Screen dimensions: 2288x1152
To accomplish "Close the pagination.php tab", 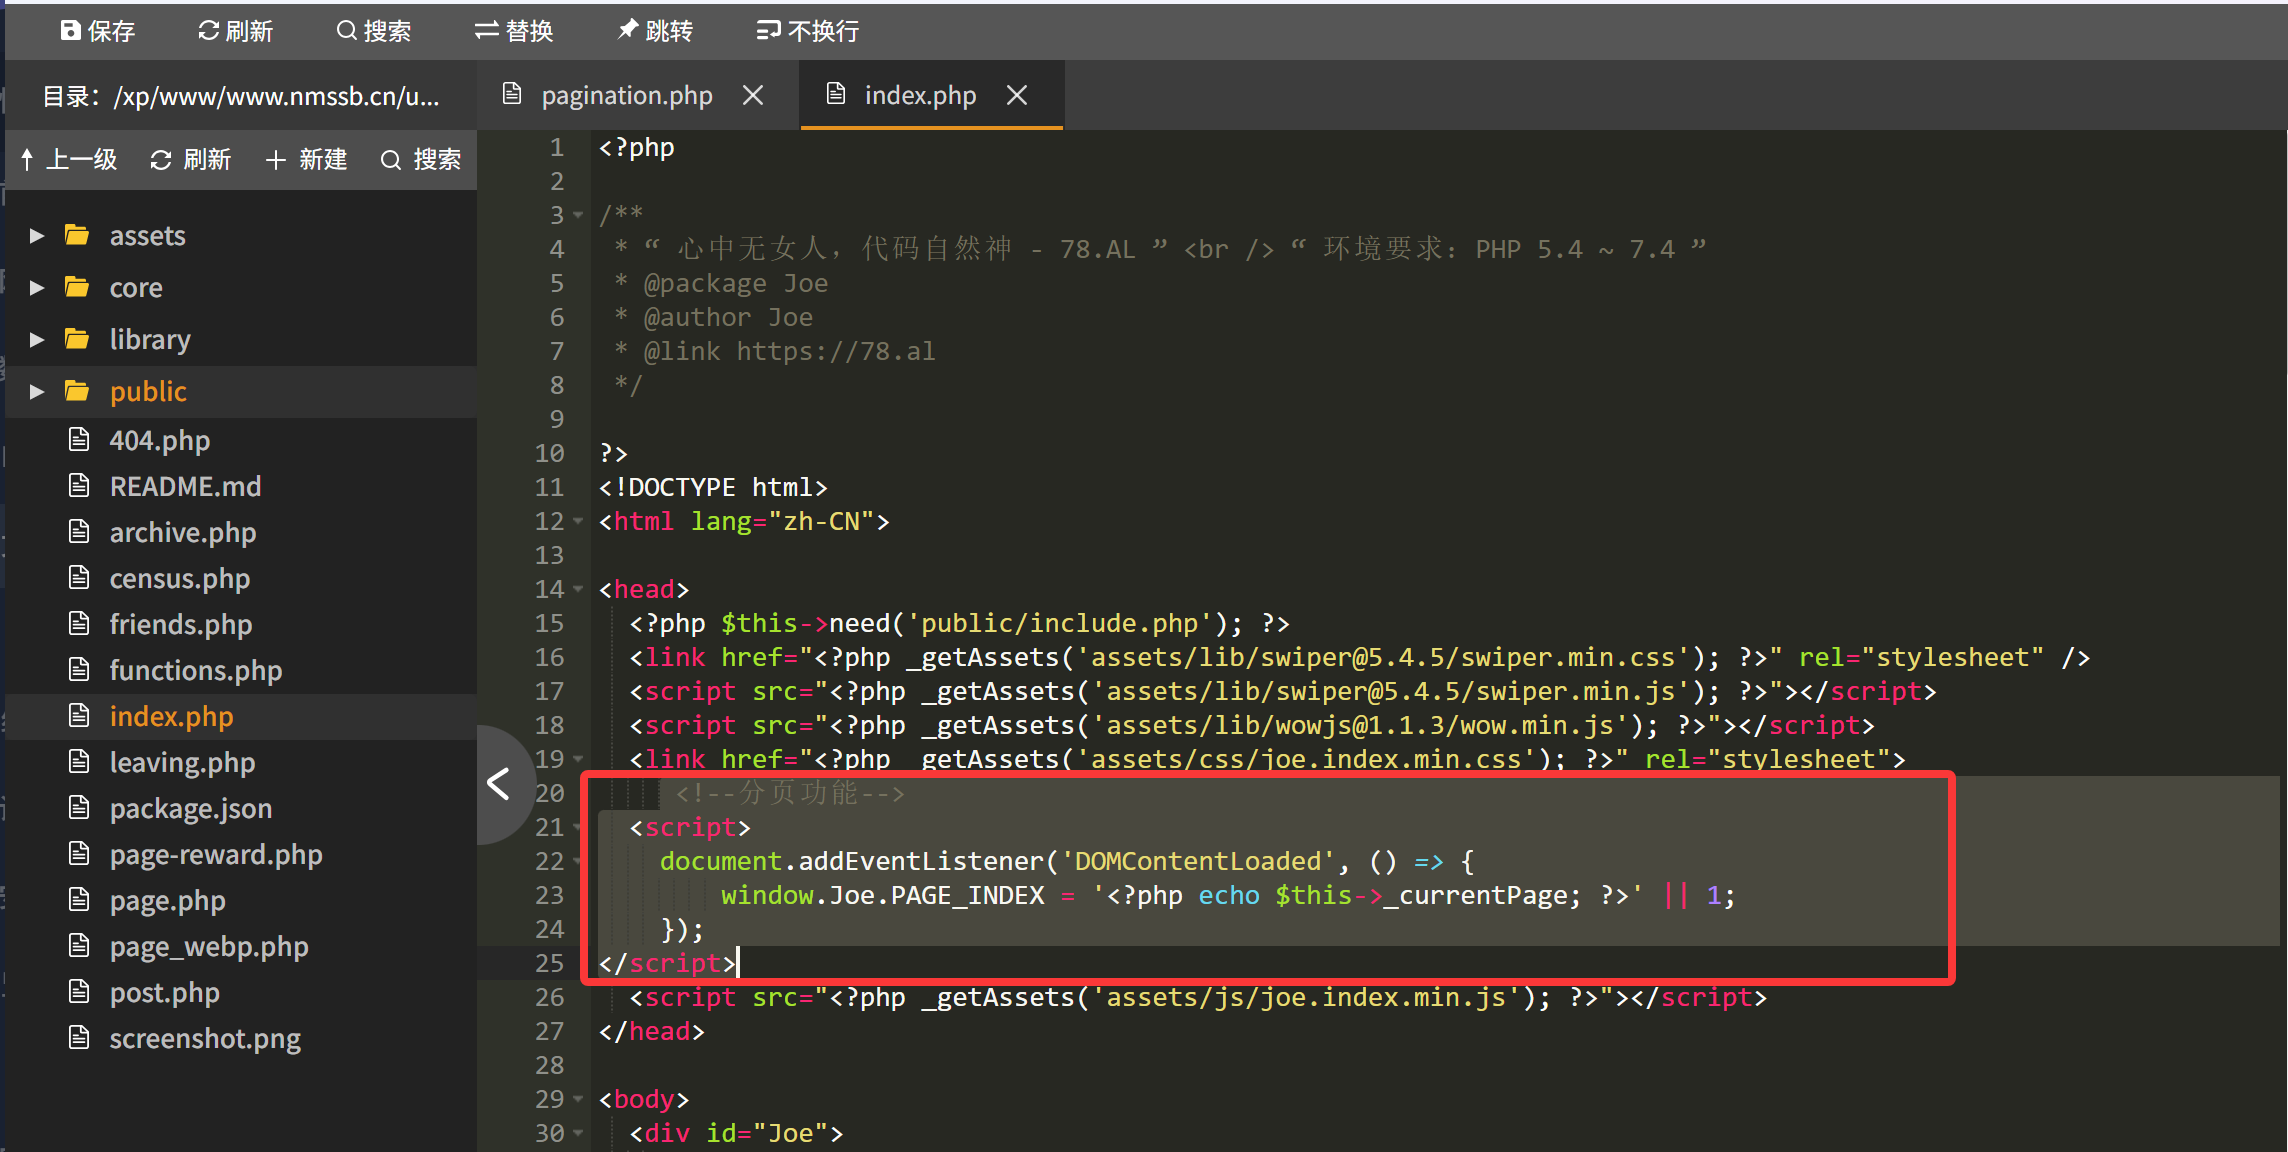I will pyautogui.click(x=753, y=95).
